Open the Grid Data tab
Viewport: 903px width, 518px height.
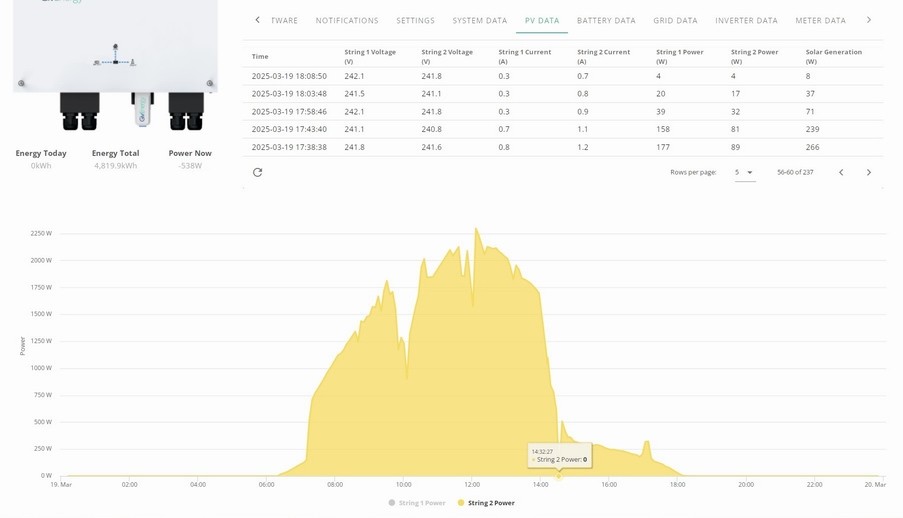675,20
